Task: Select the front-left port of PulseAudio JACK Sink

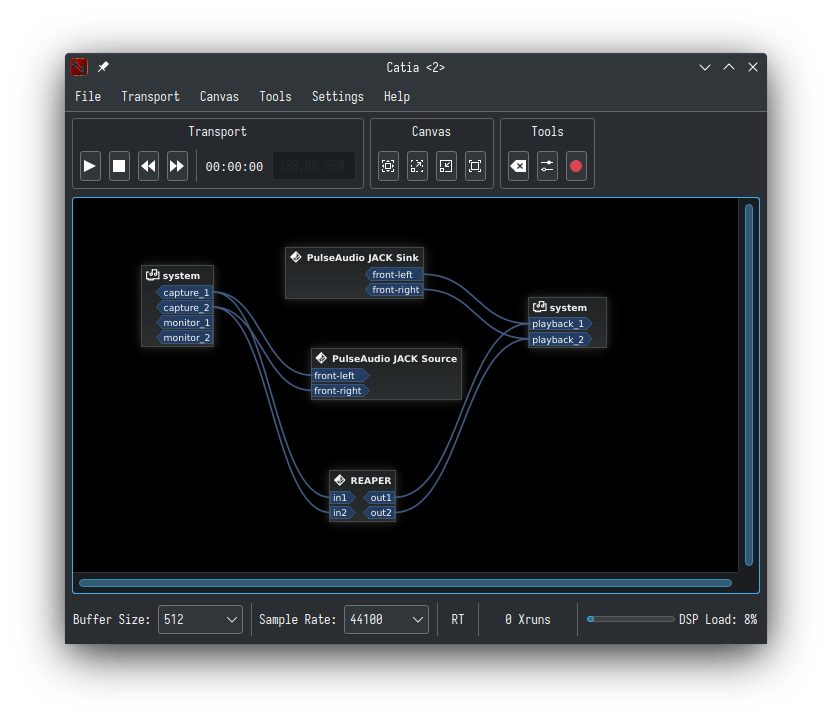Action: (393, 274)
